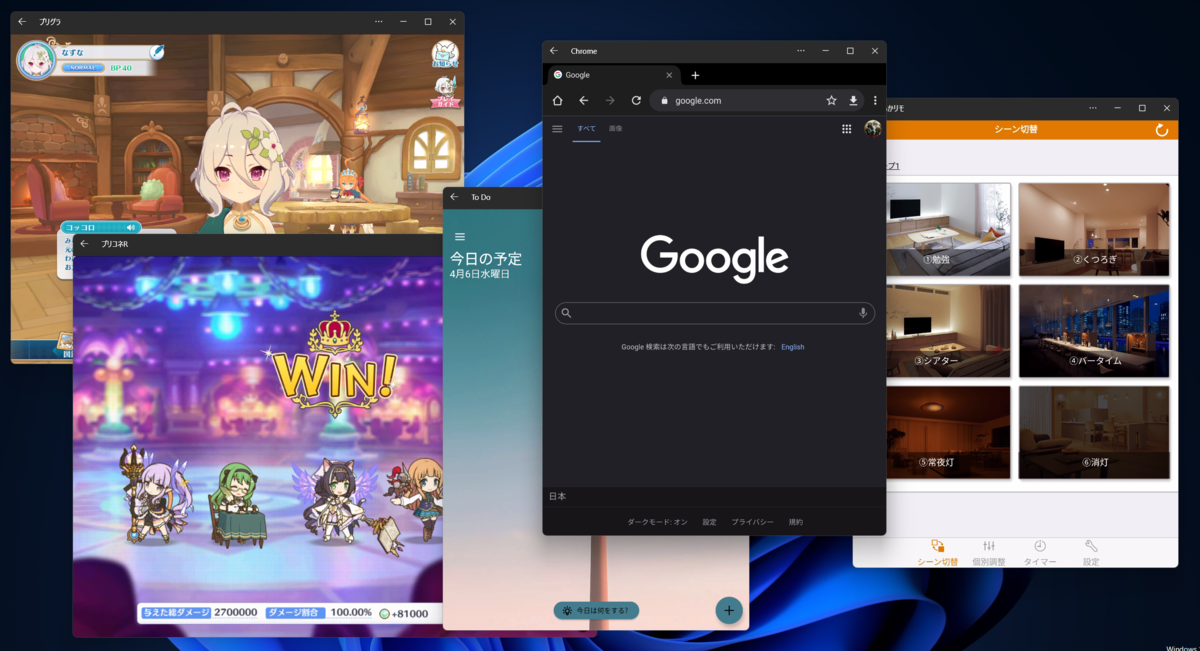Open Google account profile picture
Screen dimensions: 1200x651
point(872,128)
